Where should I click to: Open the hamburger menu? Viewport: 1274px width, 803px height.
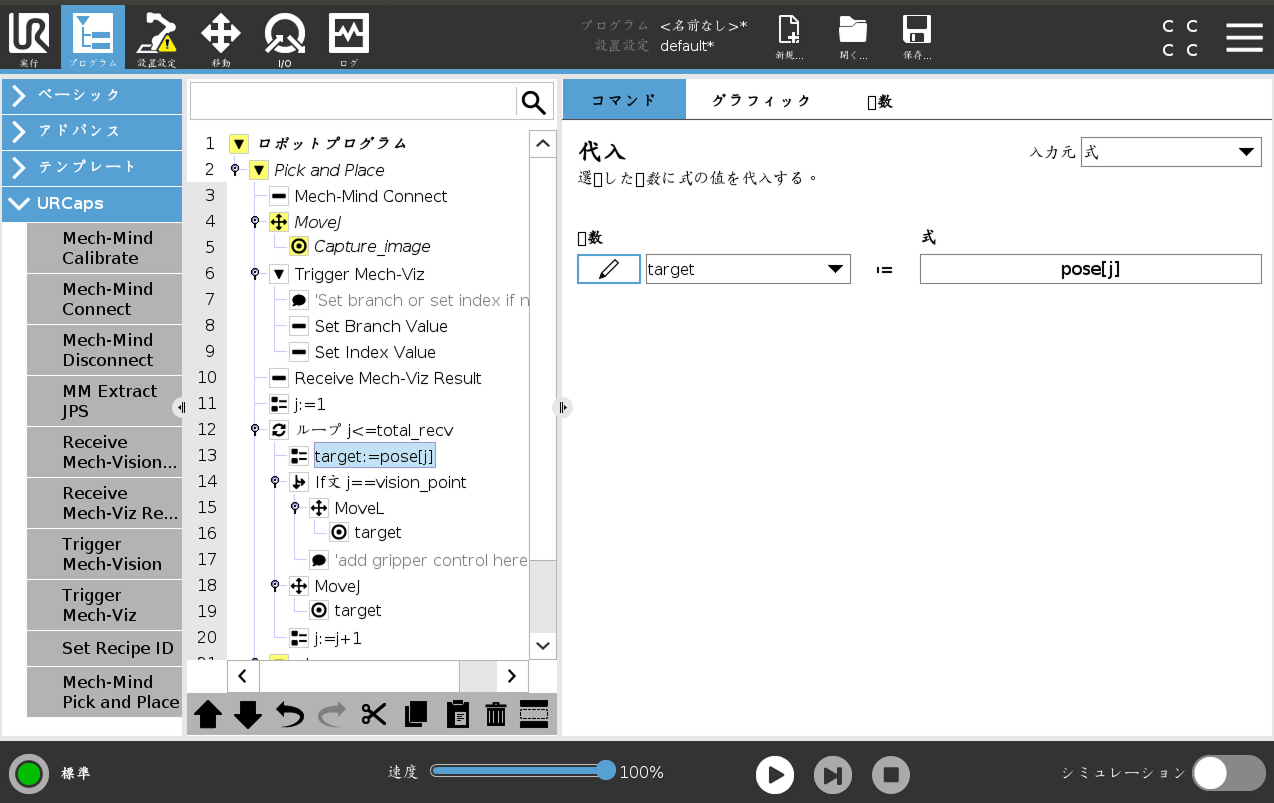(x=1244, y=37)
